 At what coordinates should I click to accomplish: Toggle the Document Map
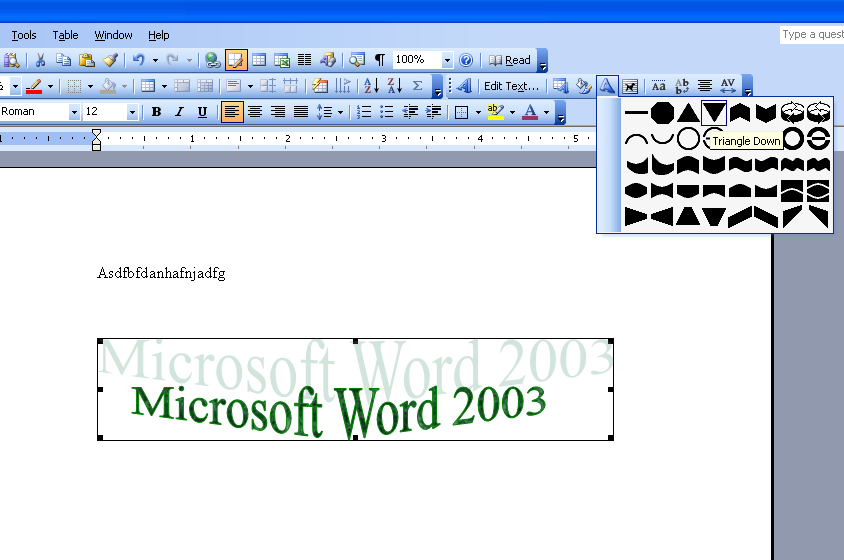click(357, 60)
